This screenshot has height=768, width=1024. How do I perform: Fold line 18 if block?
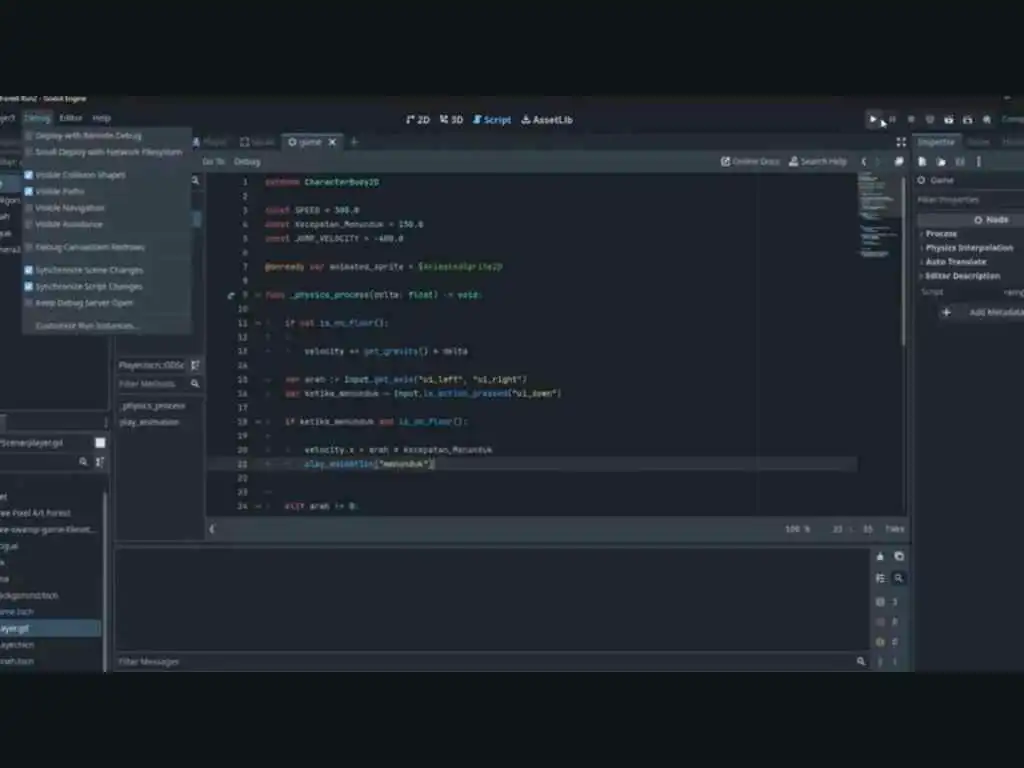pos(257,422)
